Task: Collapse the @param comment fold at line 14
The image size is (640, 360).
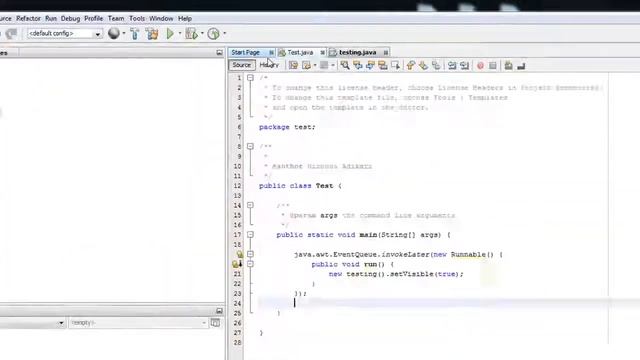Action: (250, 205)
